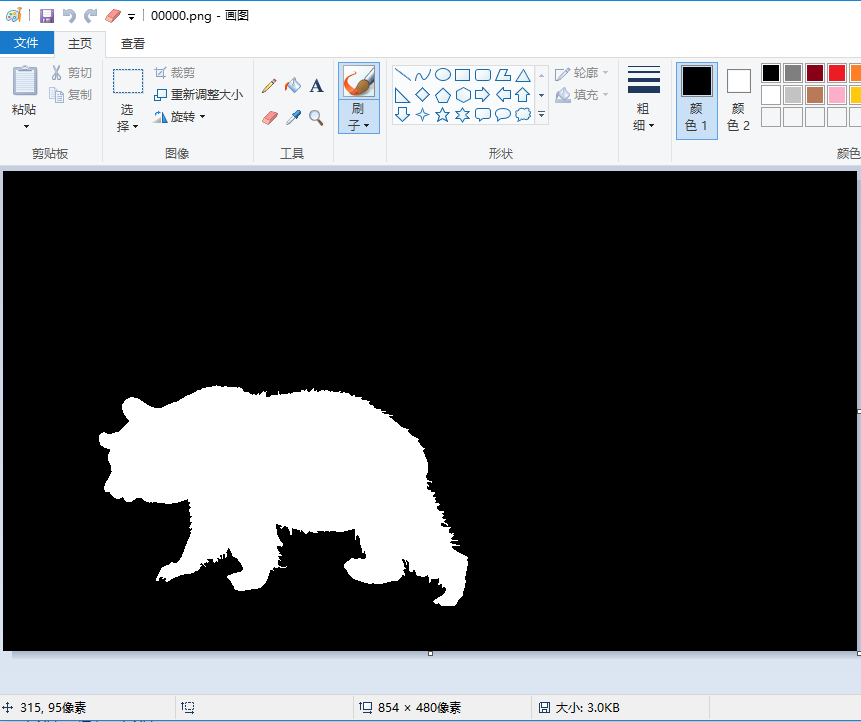
Task: Choose the Left arrow shape
Action: tap(503, 95)
